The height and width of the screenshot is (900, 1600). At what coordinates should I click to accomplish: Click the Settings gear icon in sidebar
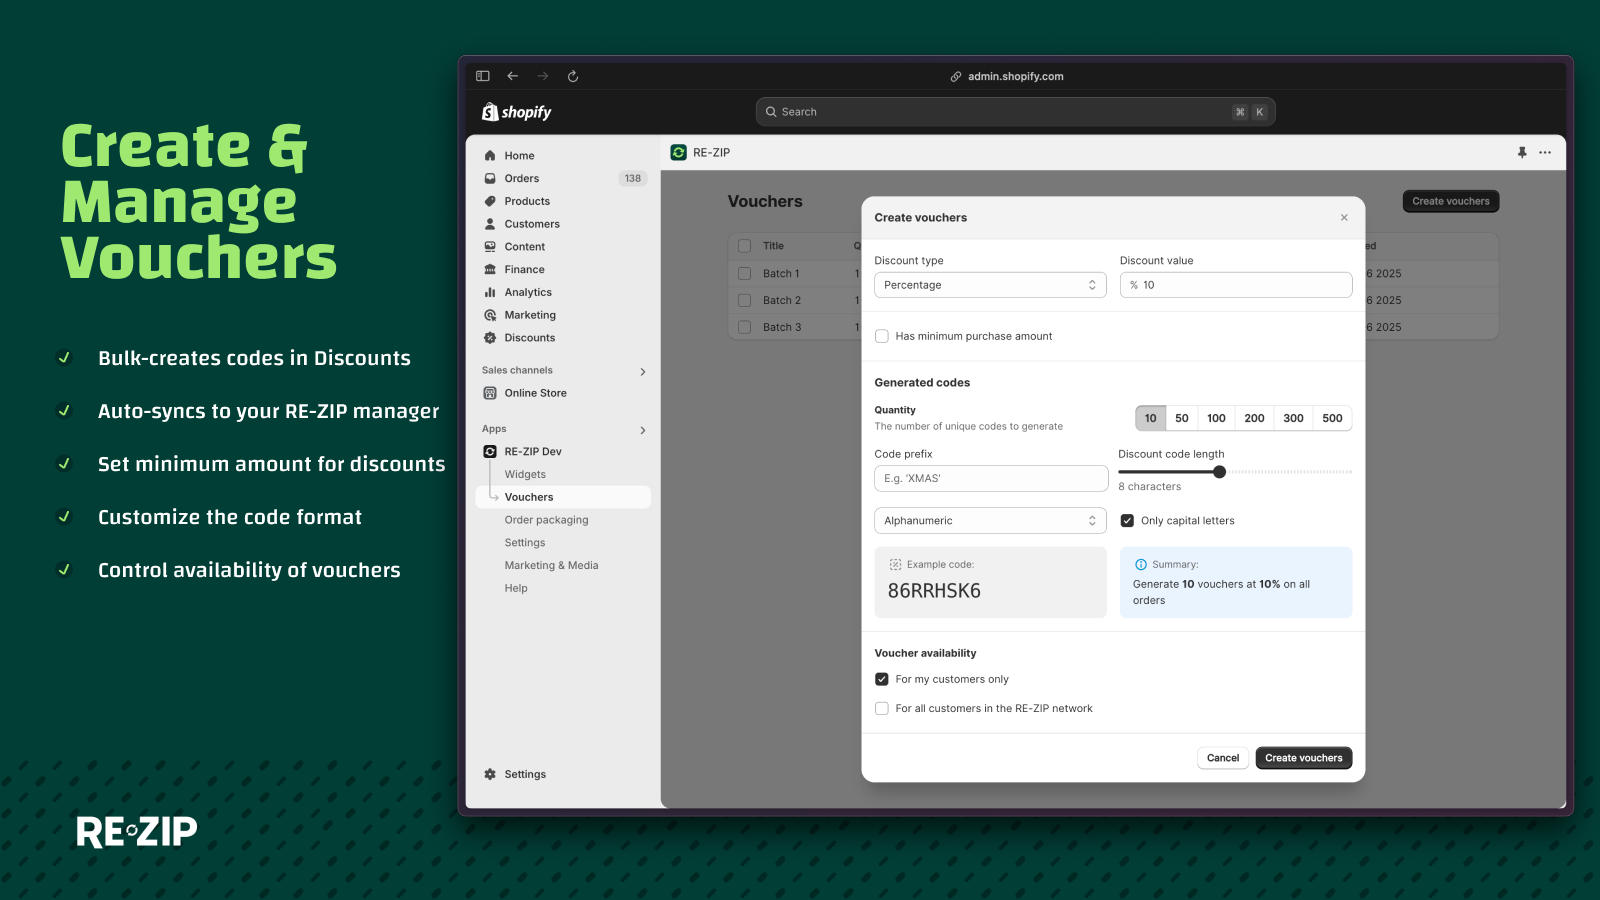(x=490, y=774)
